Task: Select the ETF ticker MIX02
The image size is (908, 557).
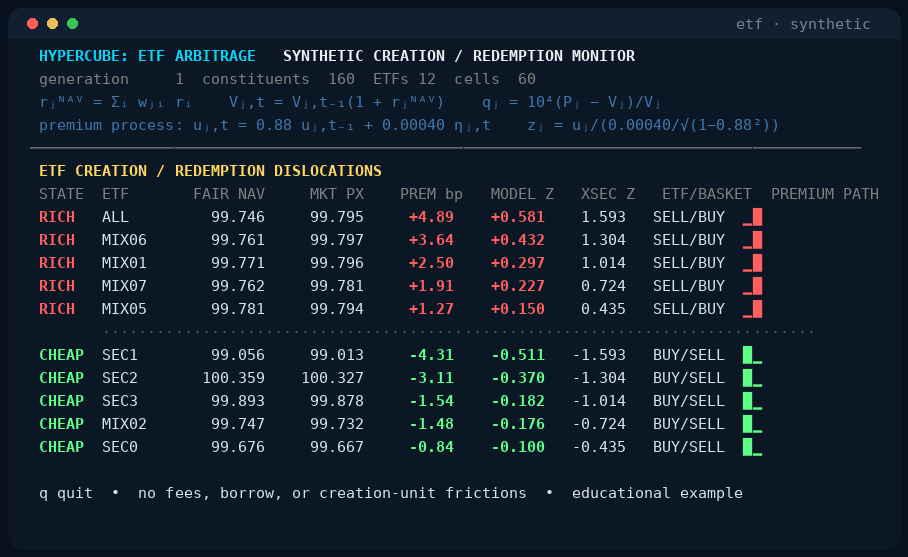Action: (x=125, y=424)
